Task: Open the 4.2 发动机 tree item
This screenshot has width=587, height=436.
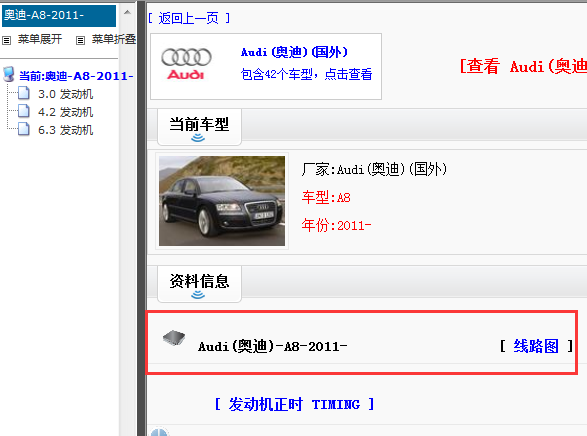Action: [x=66, y=112]
